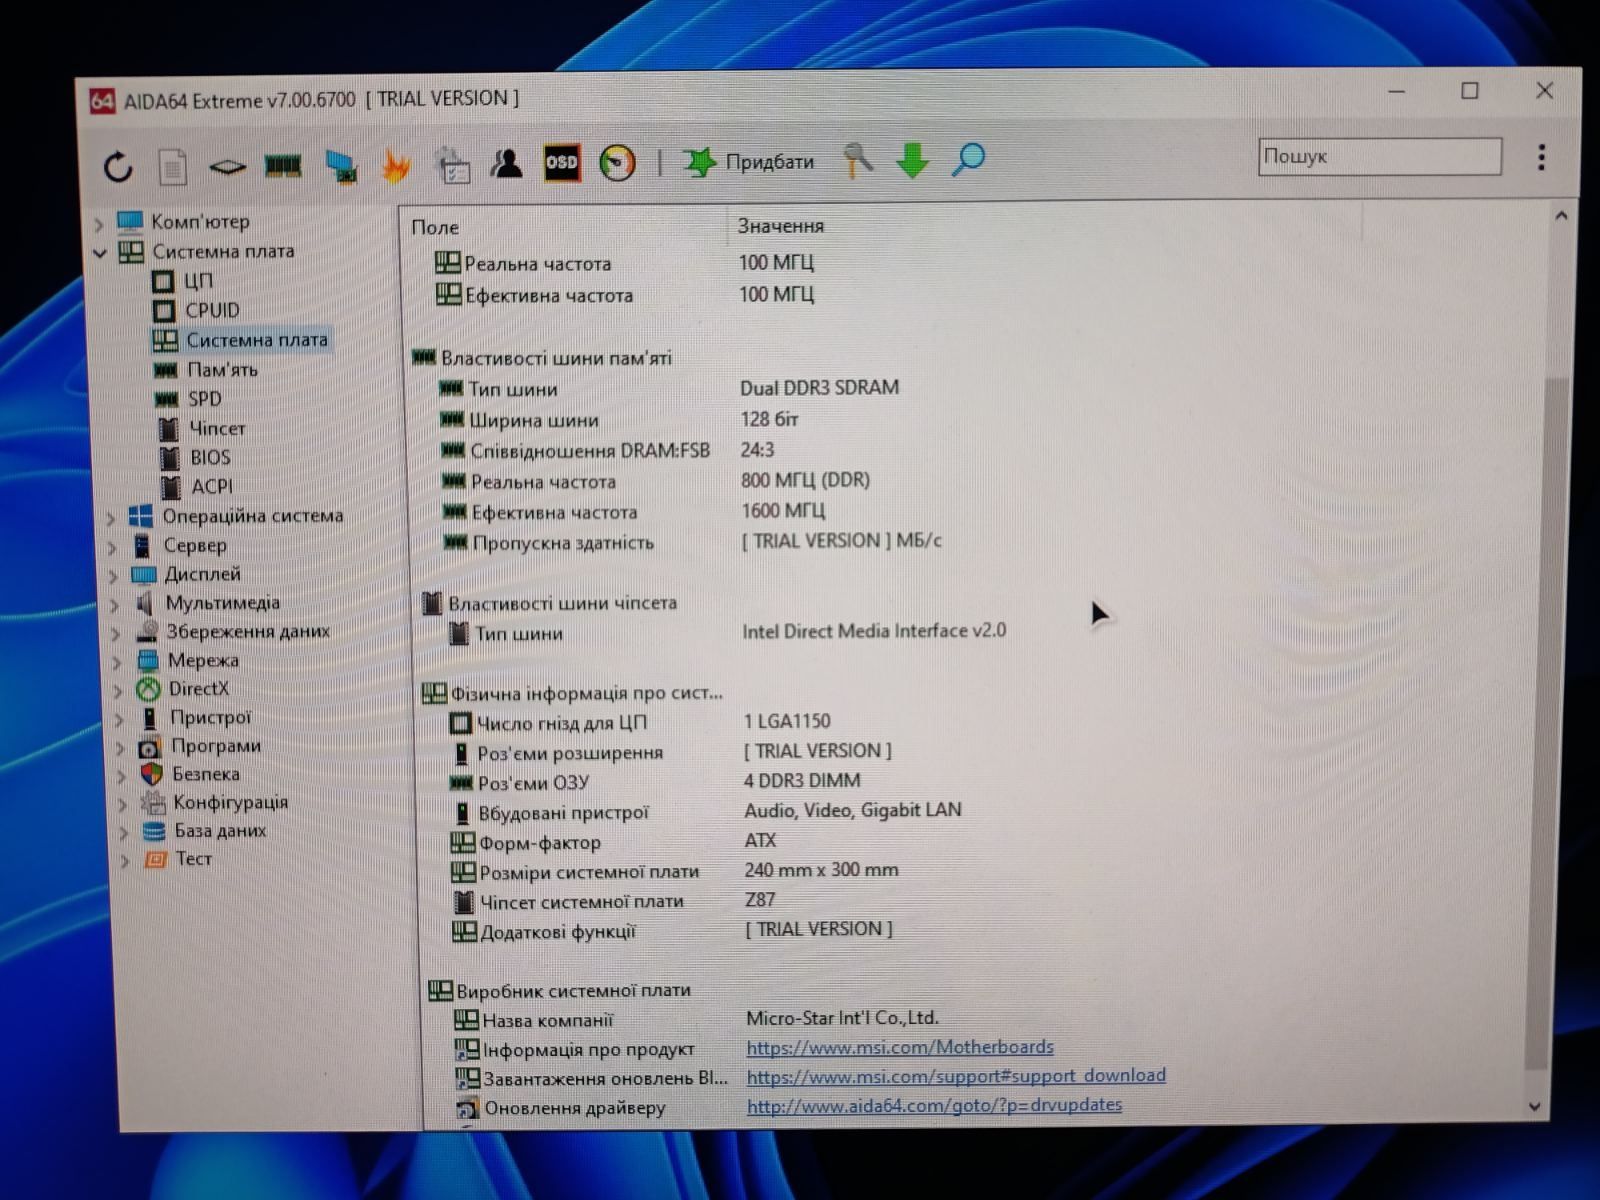This screenshot has width=1600, height=1200.
Task: Select ЦП in the tree
Action: click(x=198, y=281)
